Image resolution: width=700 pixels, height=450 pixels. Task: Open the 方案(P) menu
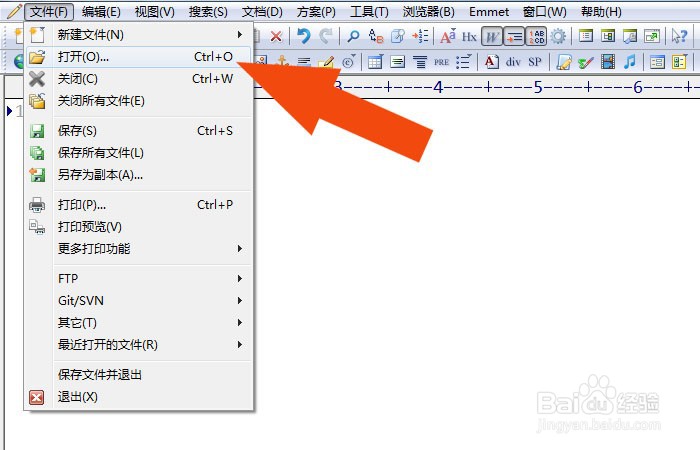316,12
